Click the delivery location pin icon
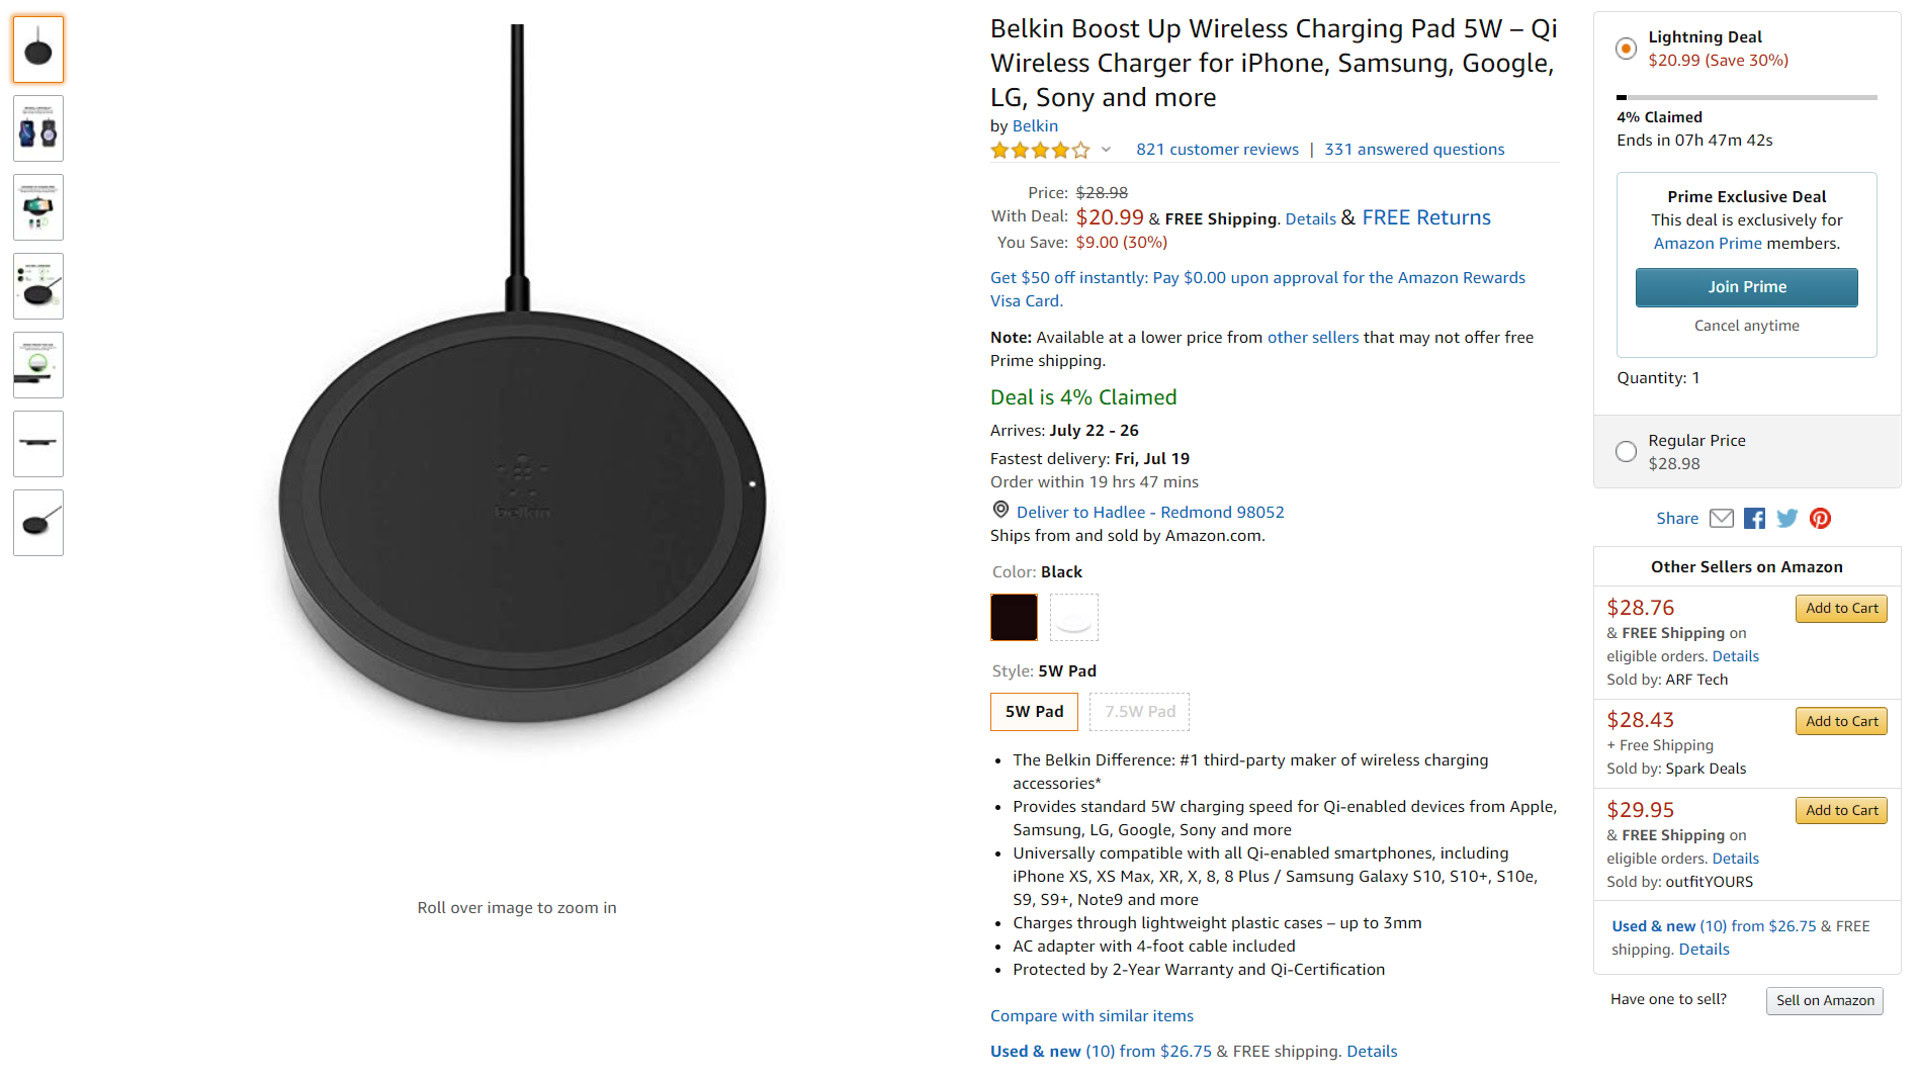 tap(1000, 510)
